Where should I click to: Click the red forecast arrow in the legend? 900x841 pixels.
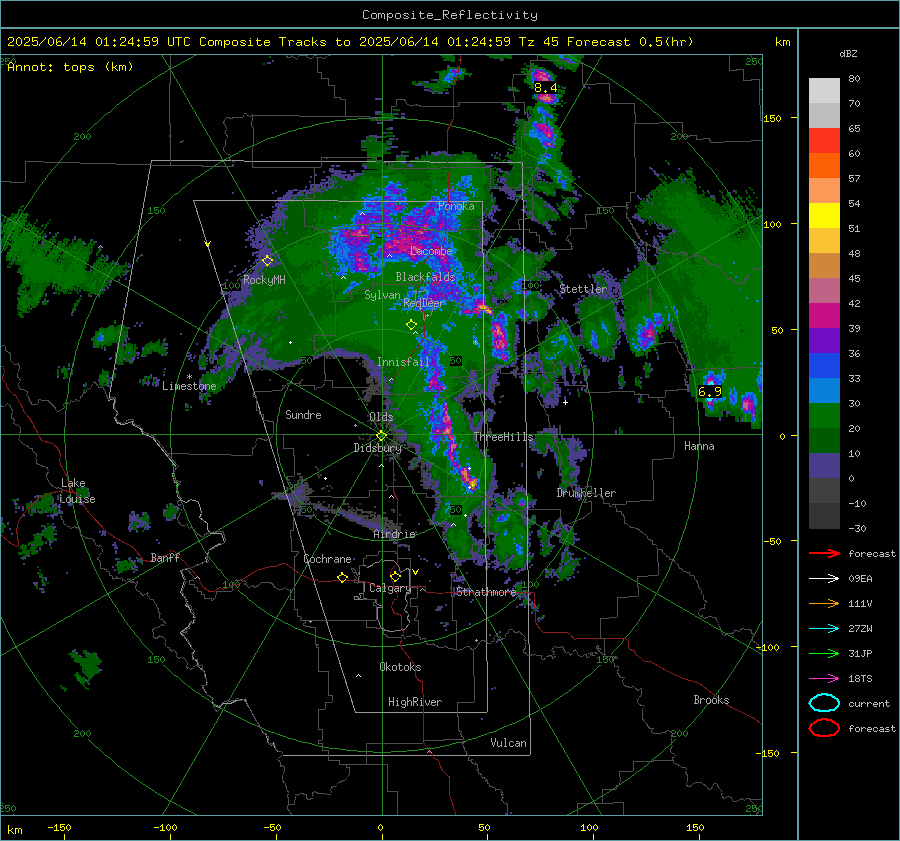click(824, 553)
